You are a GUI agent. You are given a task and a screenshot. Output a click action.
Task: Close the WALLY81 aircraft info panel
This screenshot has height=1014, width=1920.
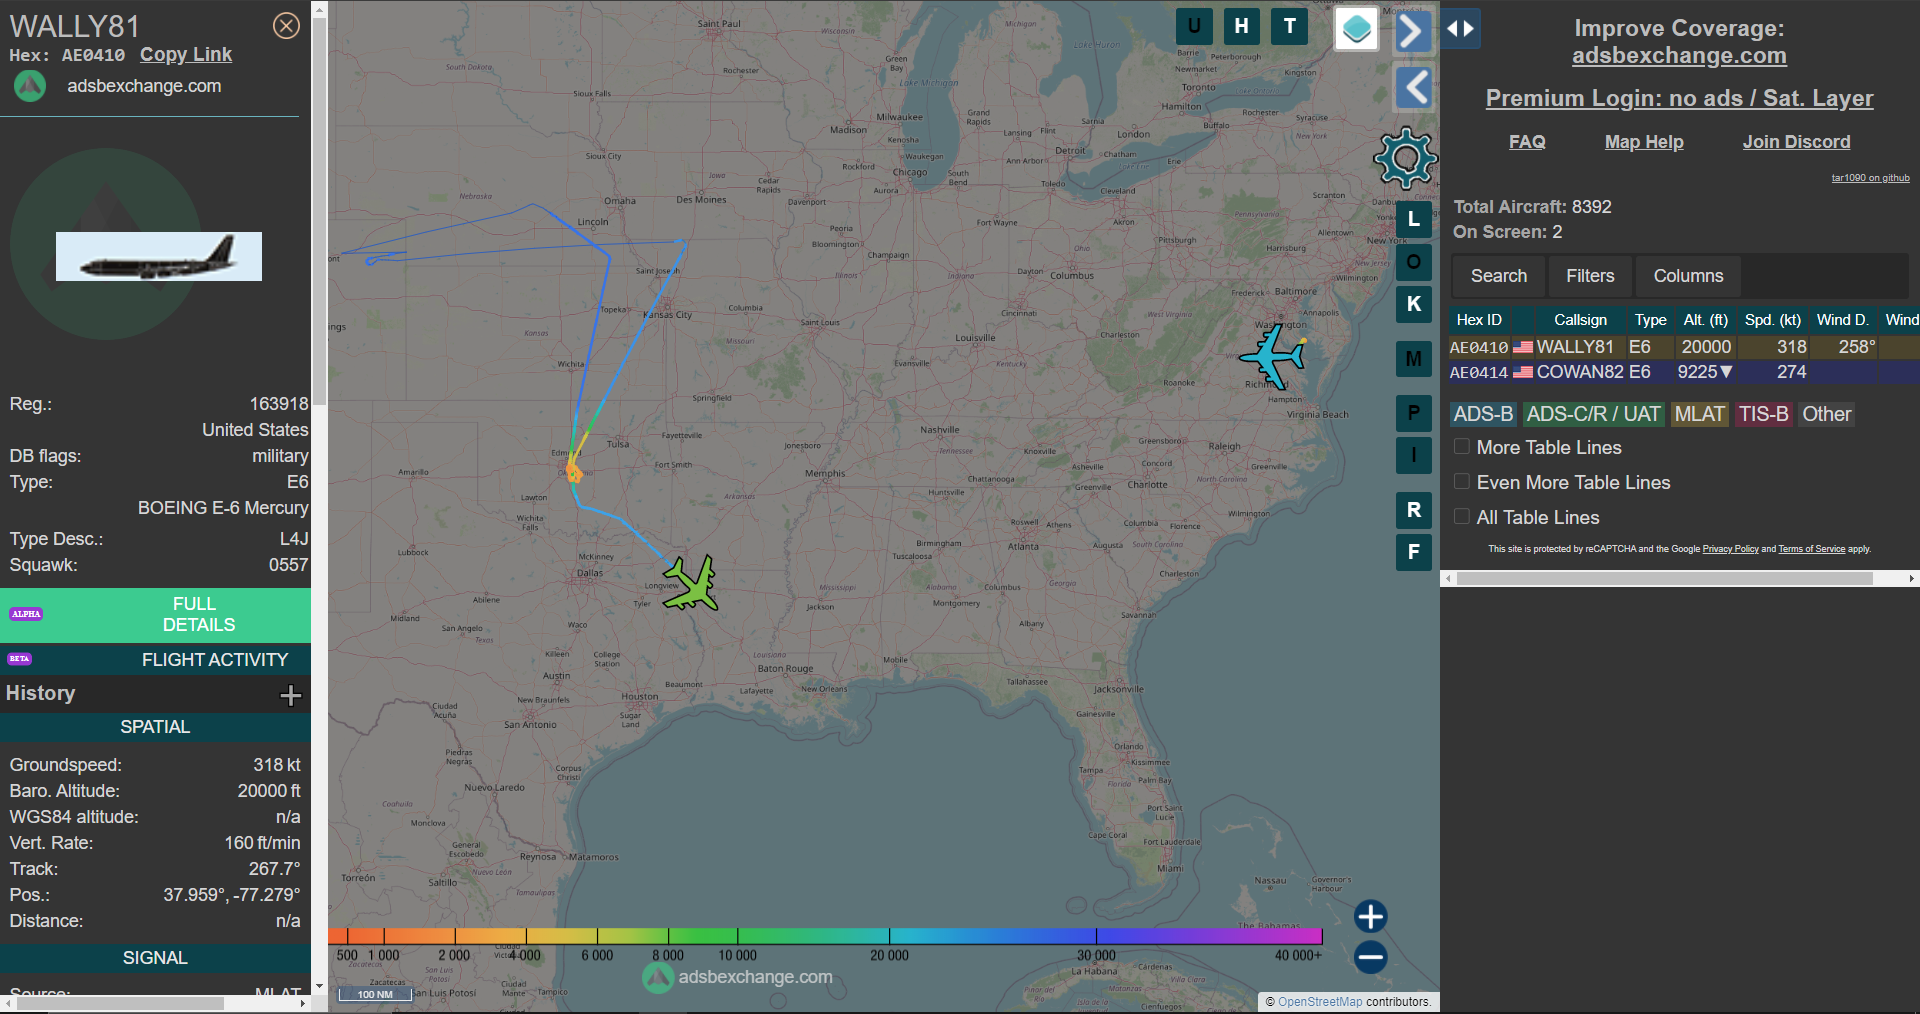pyautogui.click(x=286, y=26)
